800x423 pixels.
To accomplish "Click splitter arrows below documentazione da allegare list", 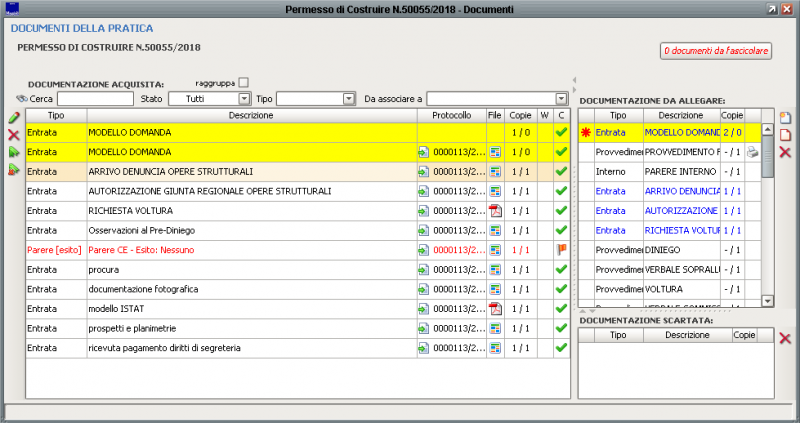I will click(587, 311).
